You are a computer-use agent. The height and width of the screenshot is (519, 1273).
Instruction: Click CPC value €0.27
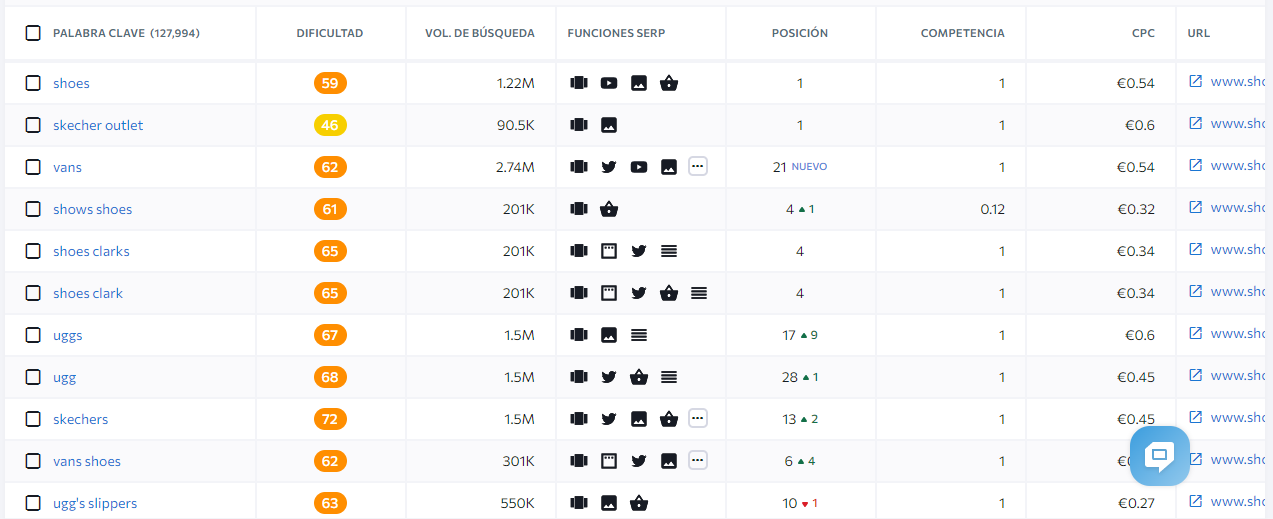(1136, 503)
